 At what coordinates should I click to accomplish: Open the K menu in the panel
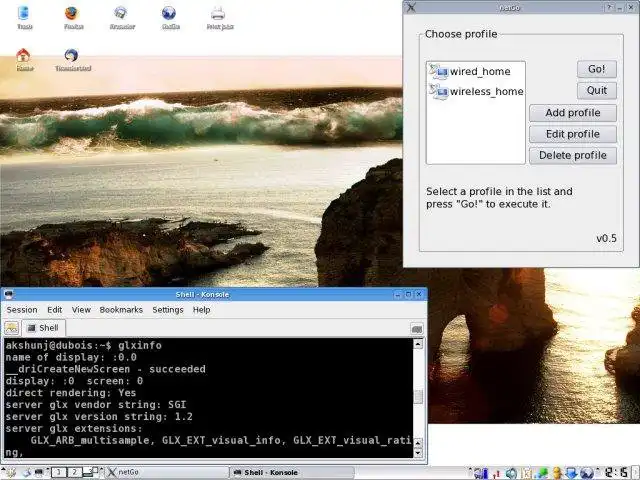[x=9, y=473]
